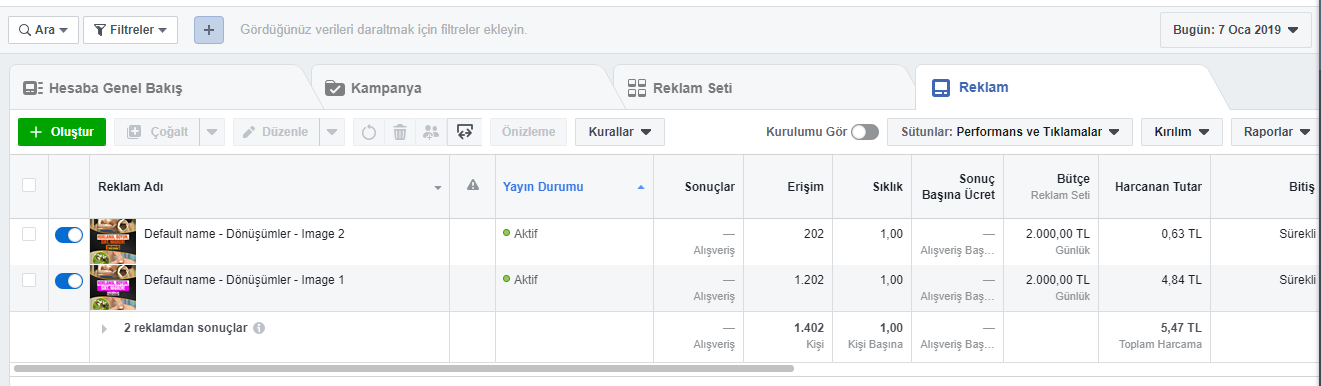Click the plus add-filter button
This screenshot has height=386, width=1321.
[208, 30]
